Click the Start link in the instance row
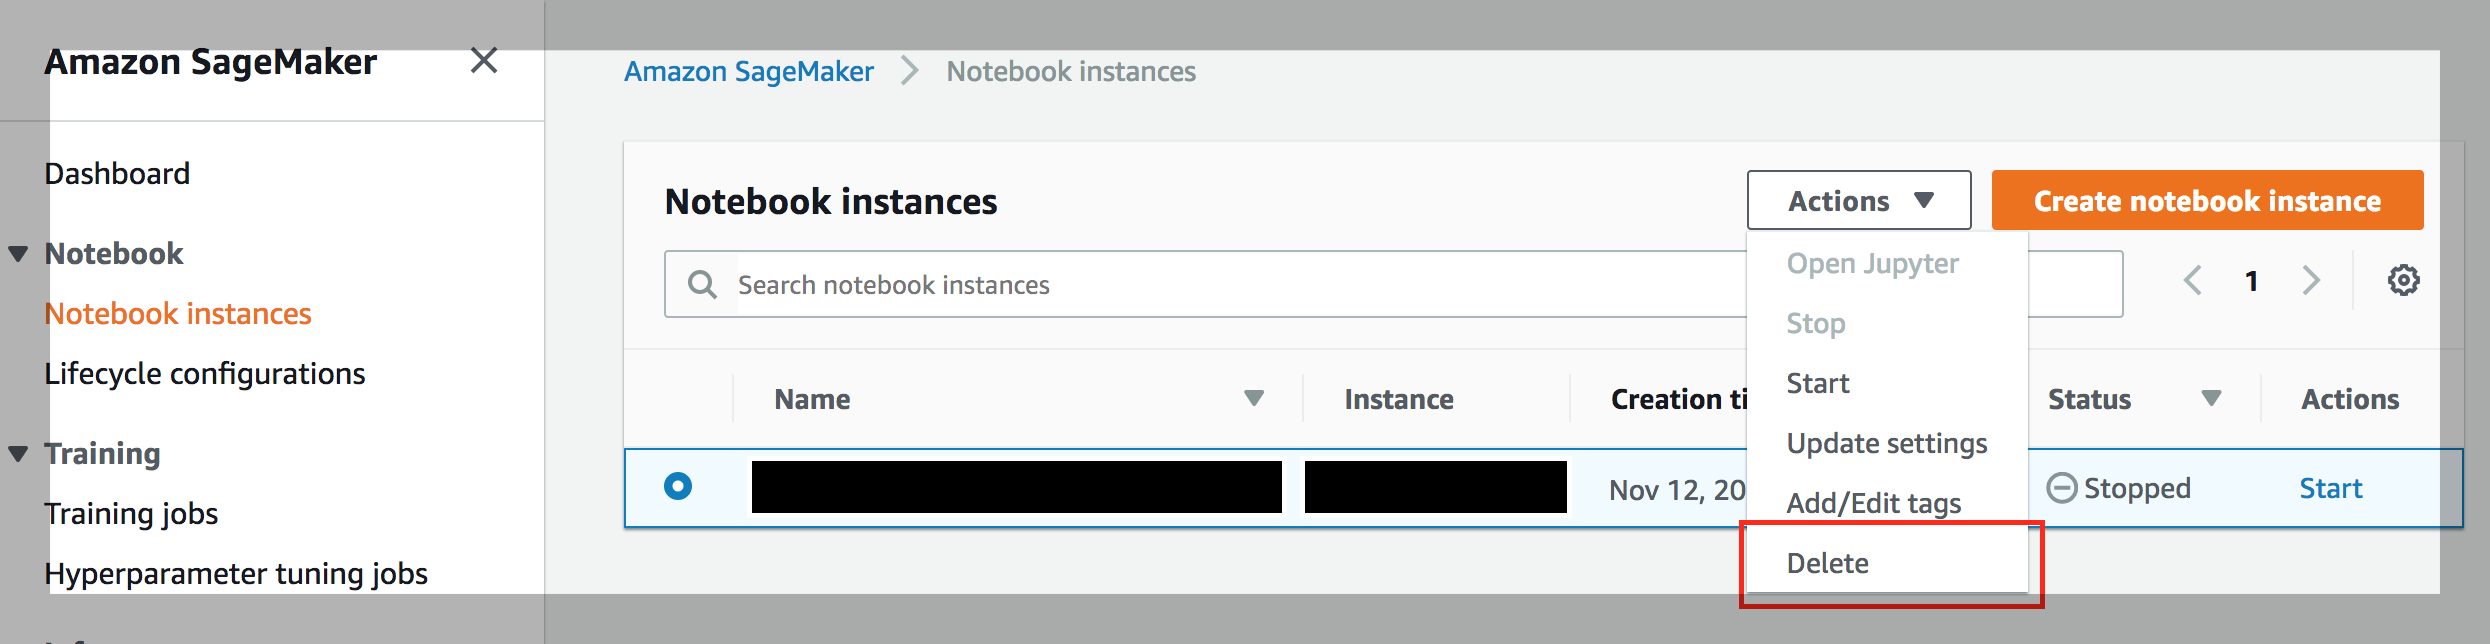Screen dimensions: 2490x644 pyautogui.click(x=2331, y=488)
